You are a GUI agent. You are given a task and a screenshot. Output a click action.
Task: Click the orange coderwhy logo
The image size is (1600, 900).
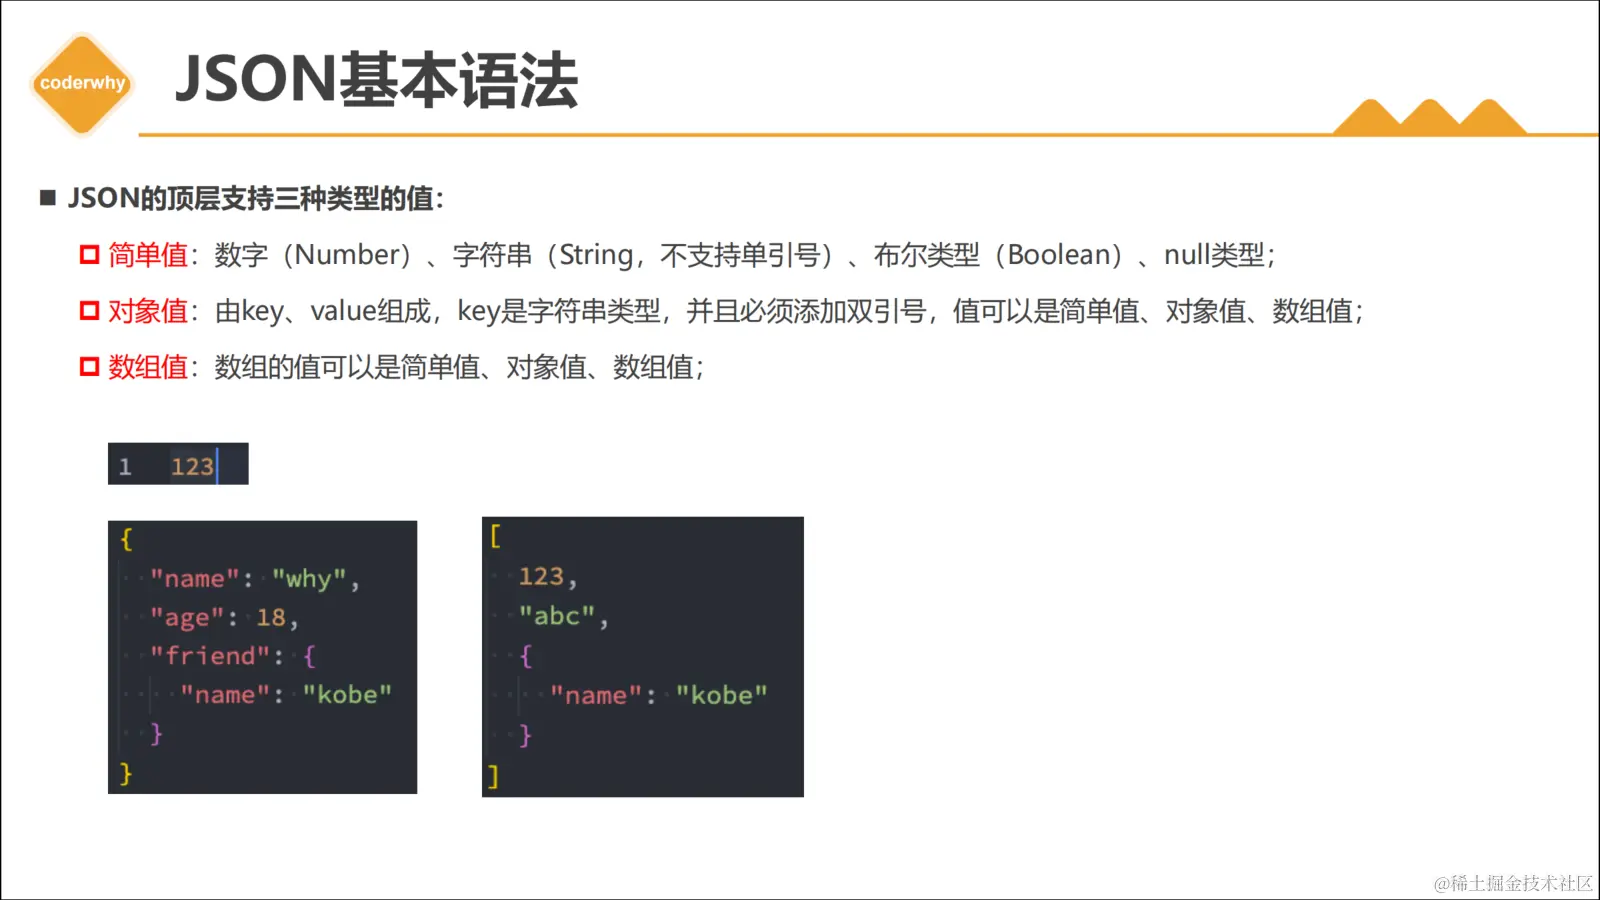[x=83, y=84]
